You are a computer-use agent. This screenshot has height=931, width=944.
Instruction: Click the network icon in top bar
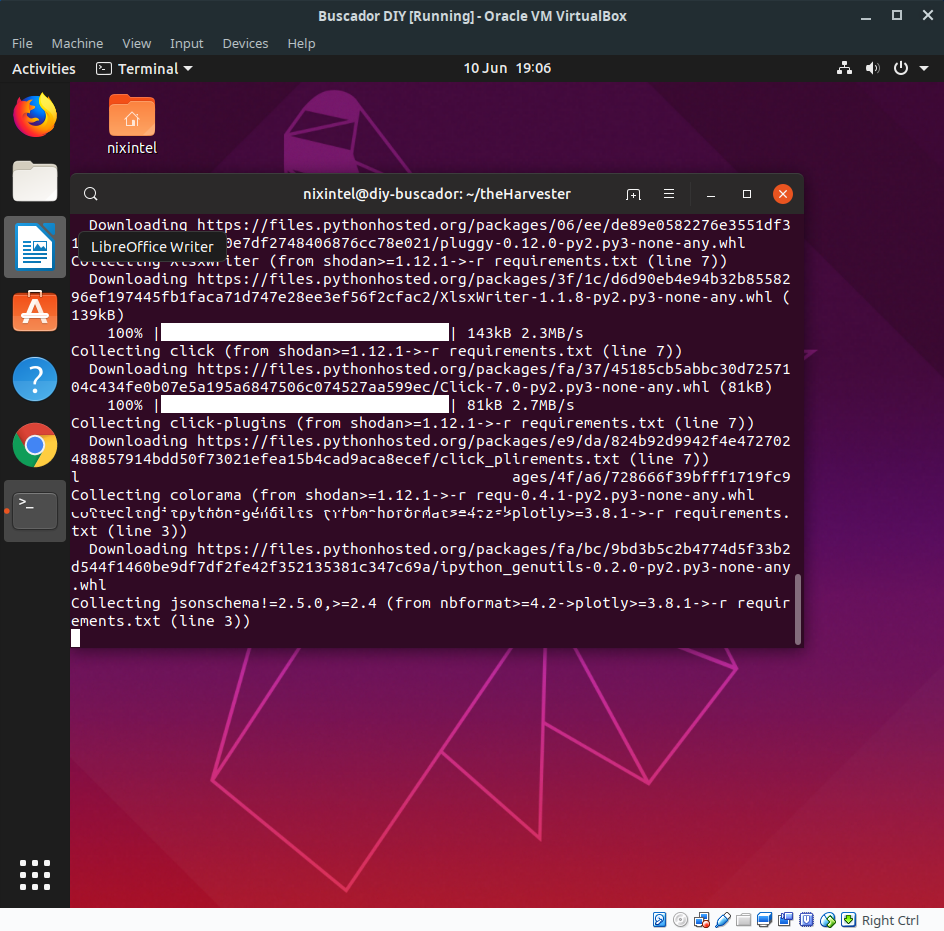(844, 68)
